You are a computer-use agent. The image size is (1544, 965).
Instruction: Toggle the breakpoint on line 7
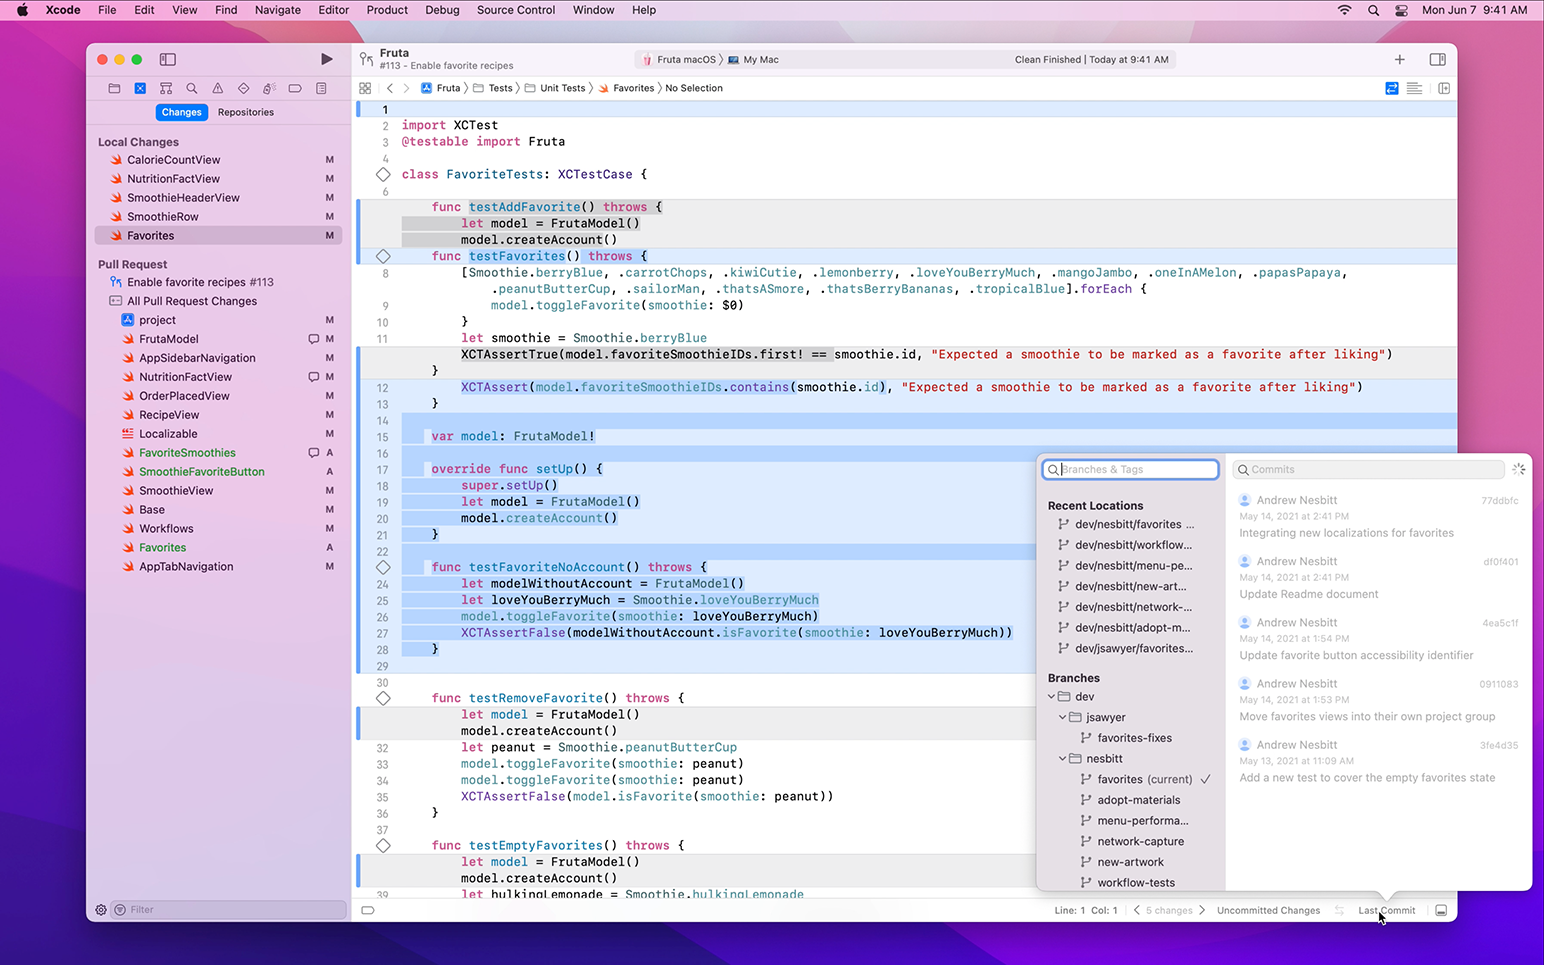click(x=383, y=256)
